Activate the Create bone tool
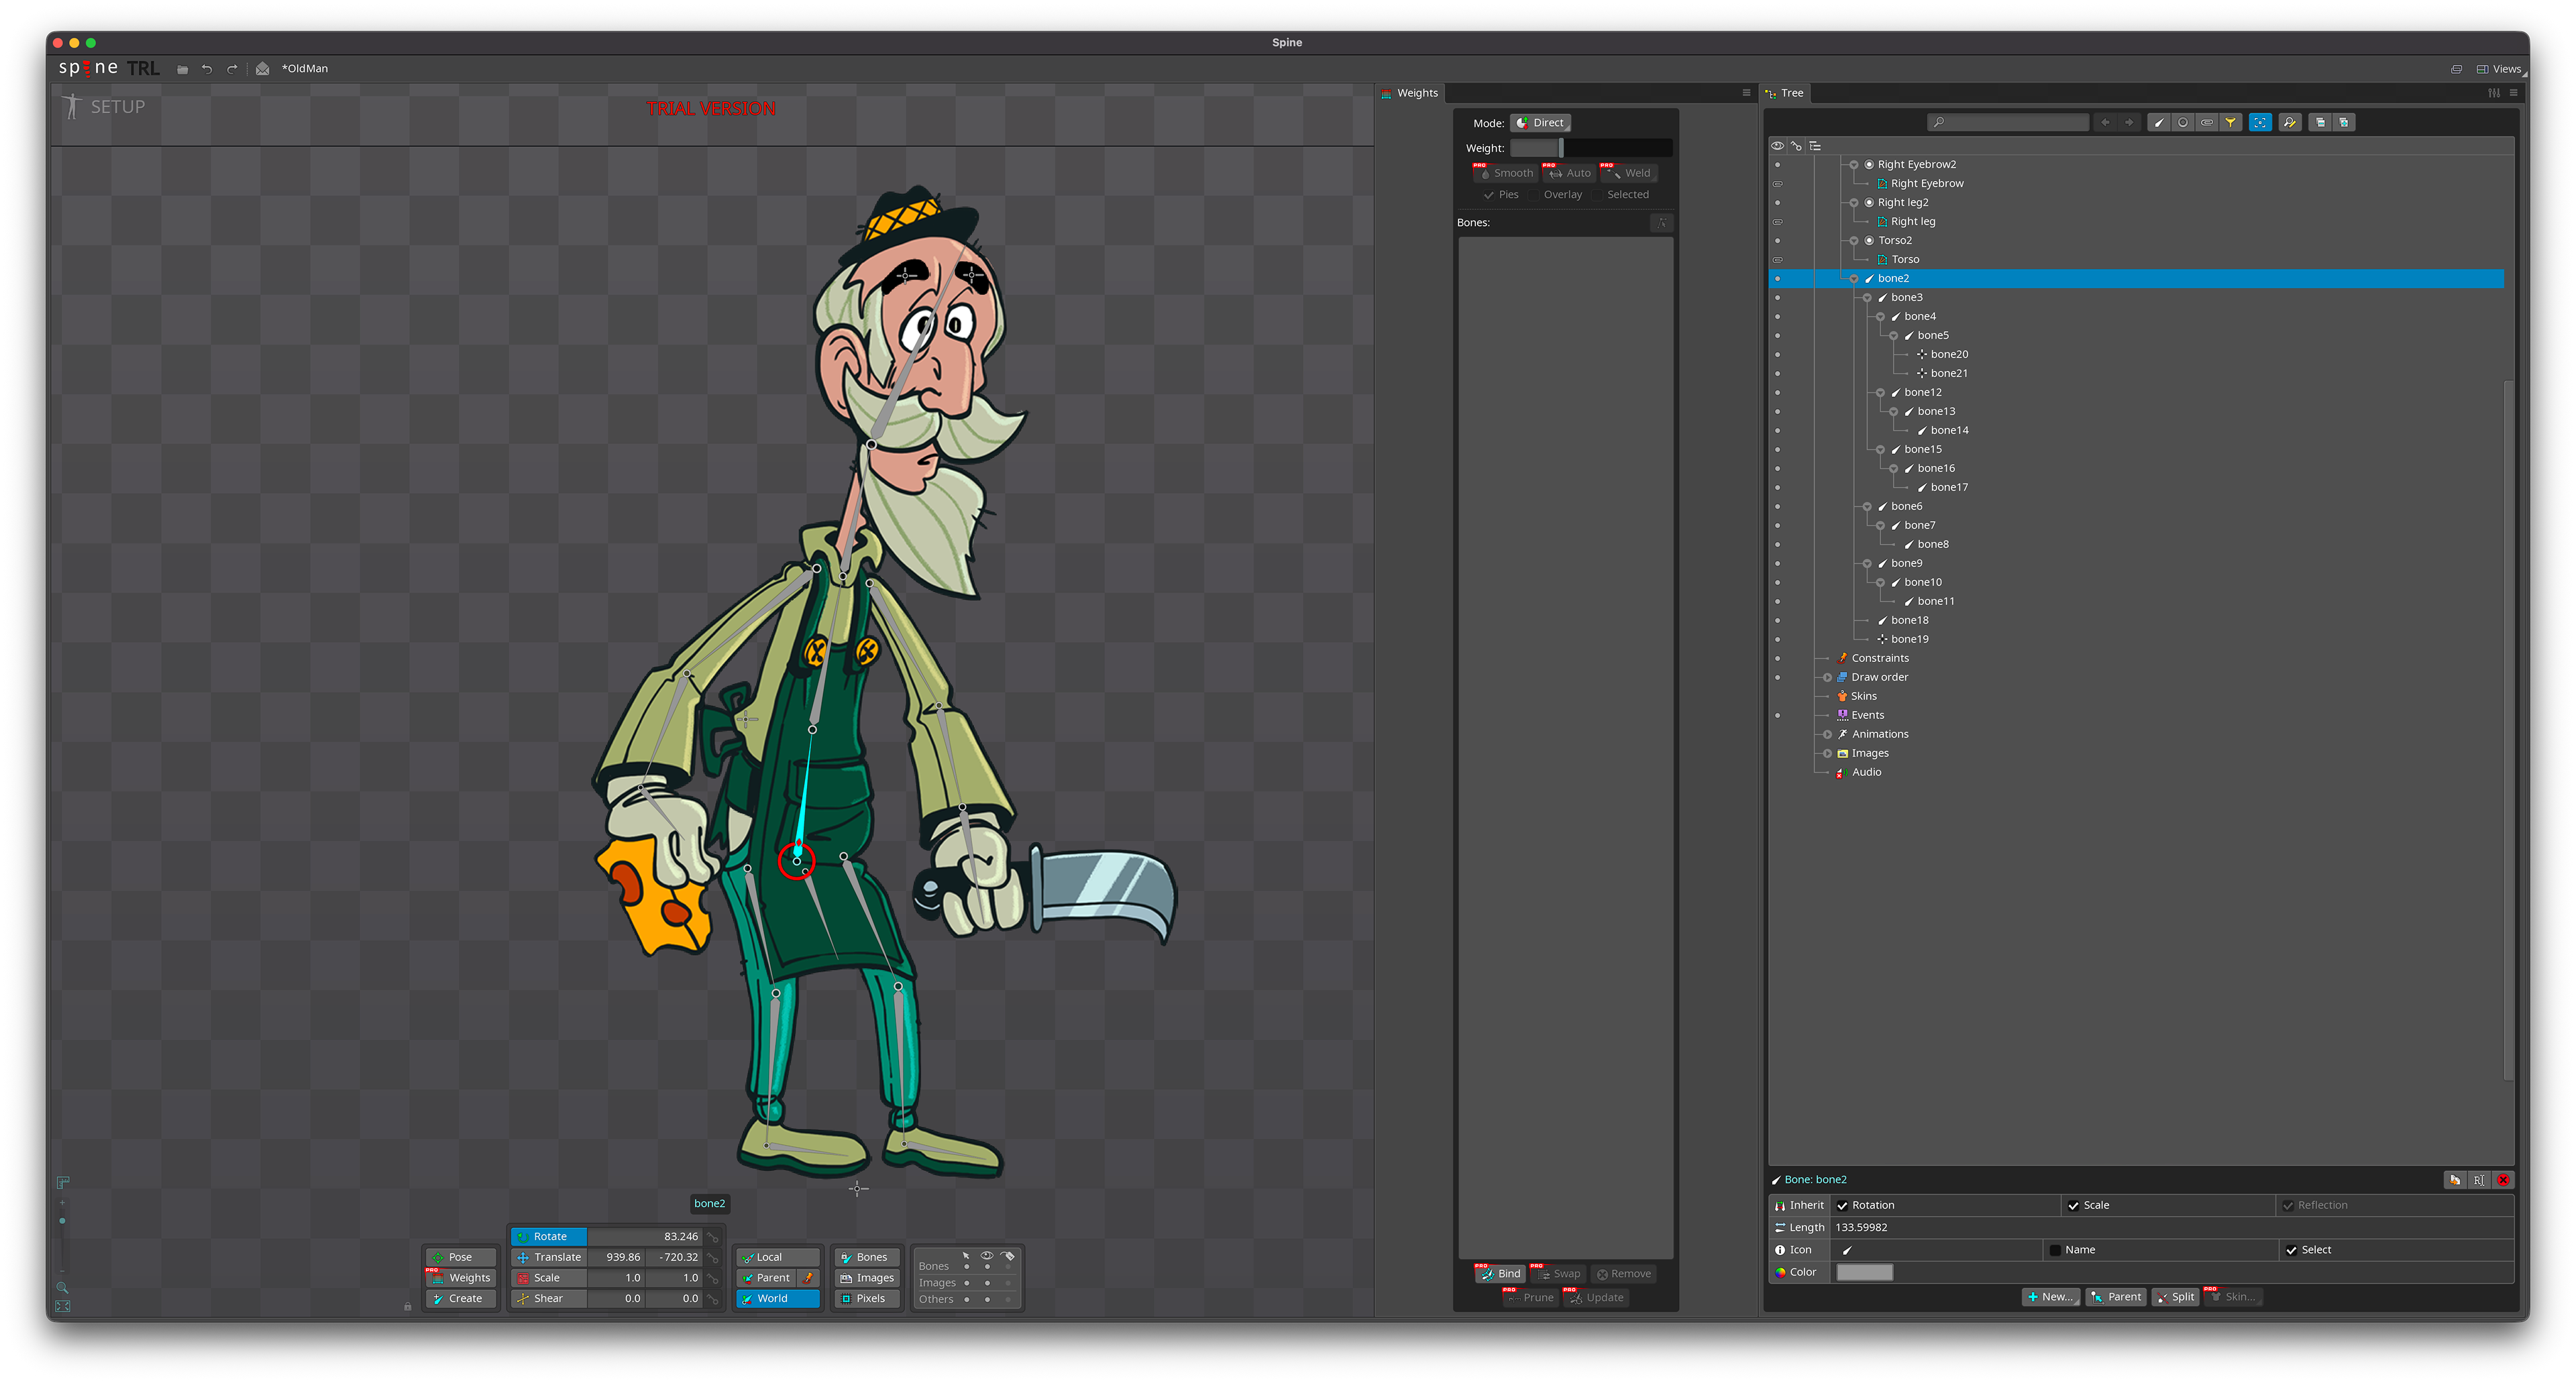The height and width of the screenshot is (1383, 2576). [x=461, y=1298]
